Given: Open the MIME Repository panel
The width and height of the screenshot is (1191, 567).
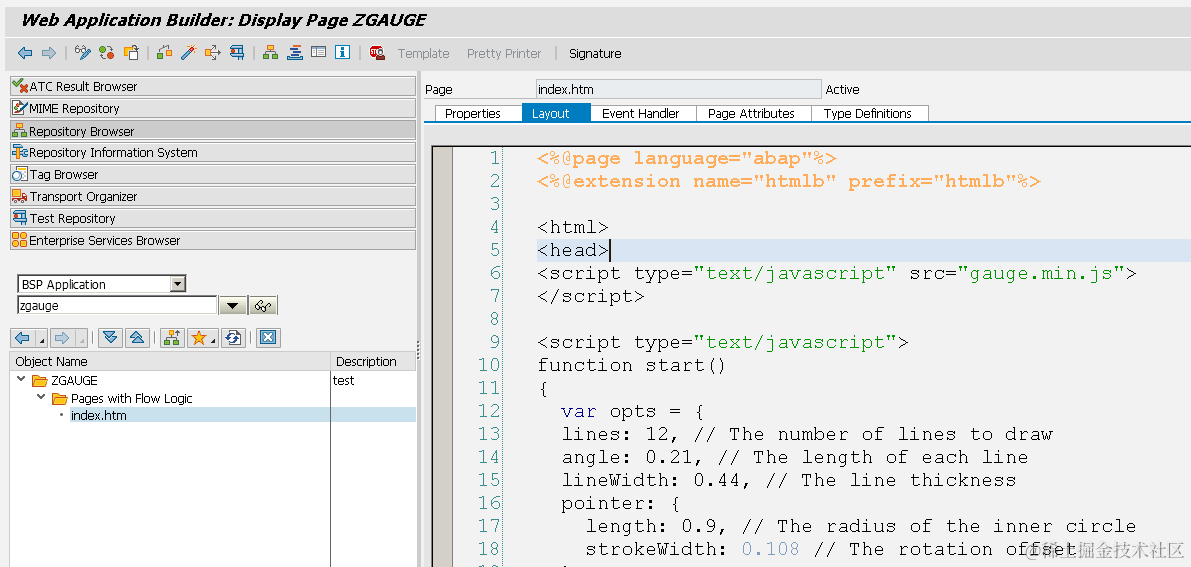Looking at the screenshot, I should pos(213,108).
